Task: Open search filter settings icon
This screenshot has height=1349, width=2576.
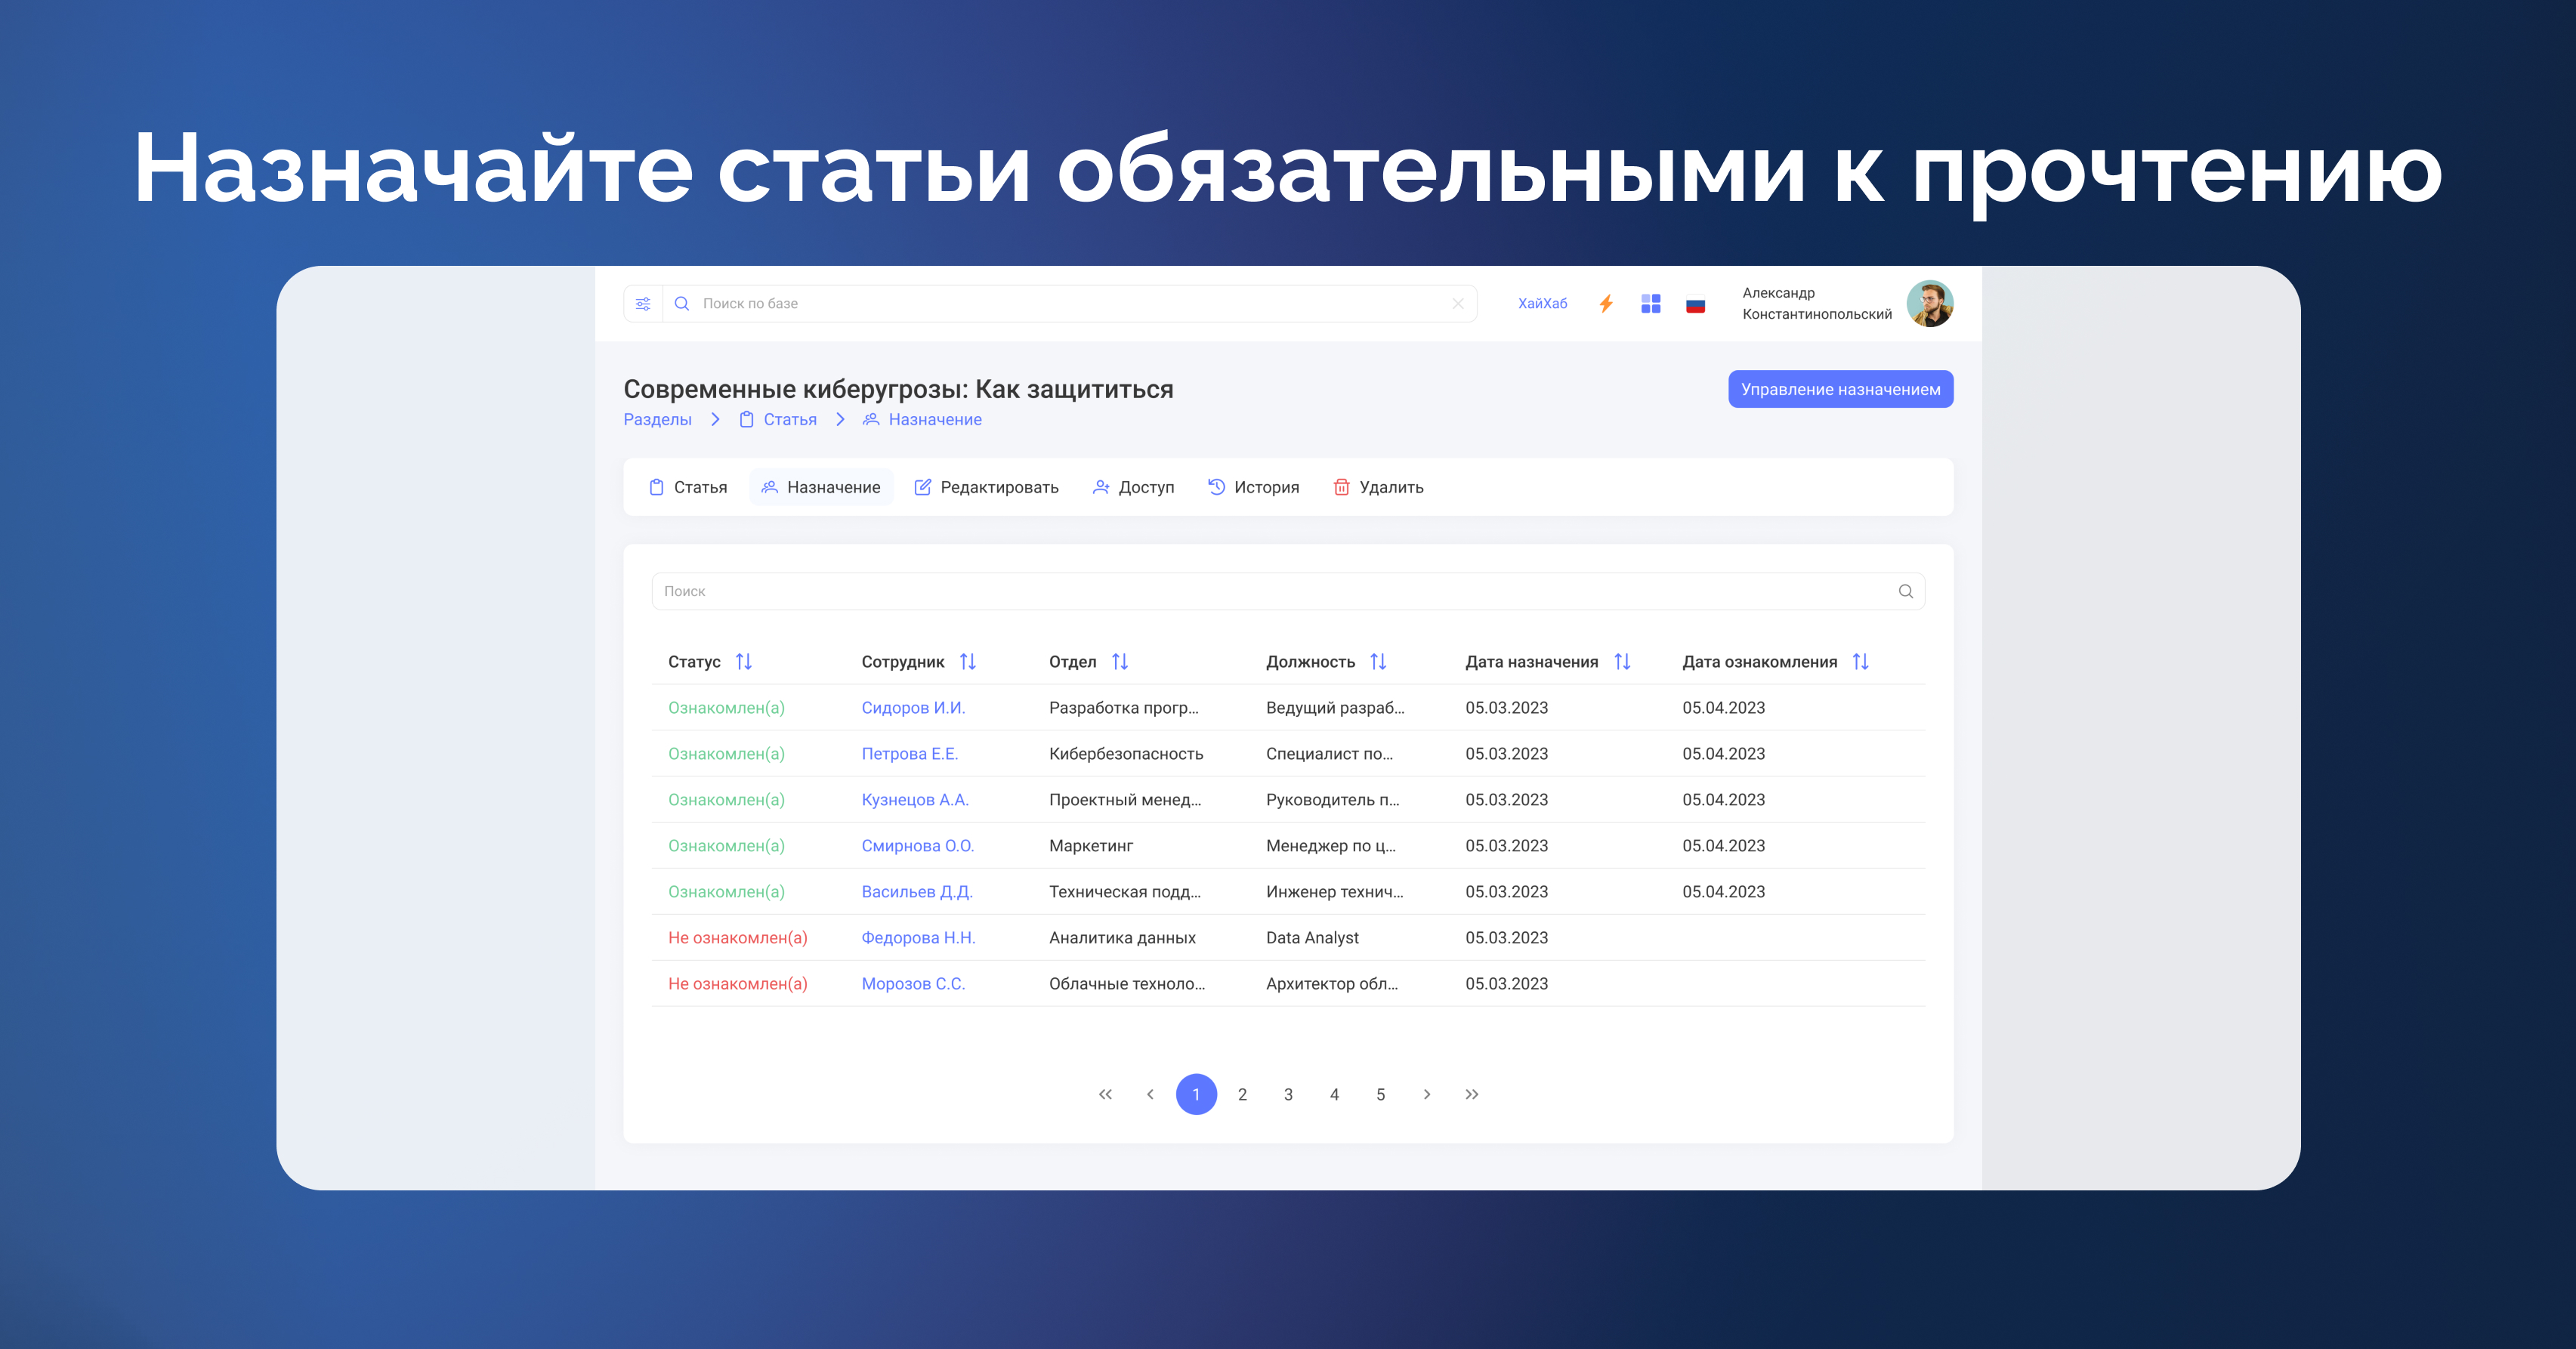Action: 643,304
